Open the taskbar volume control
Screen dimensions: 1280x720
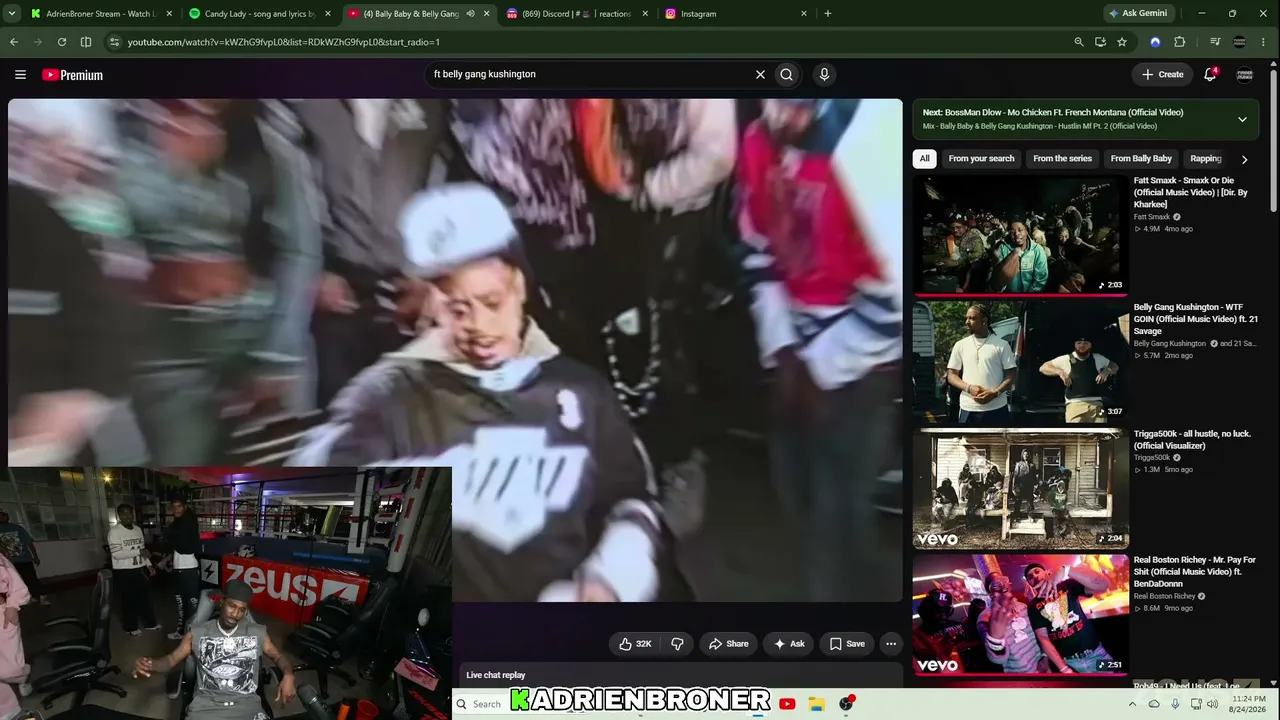pos(1213,704)
